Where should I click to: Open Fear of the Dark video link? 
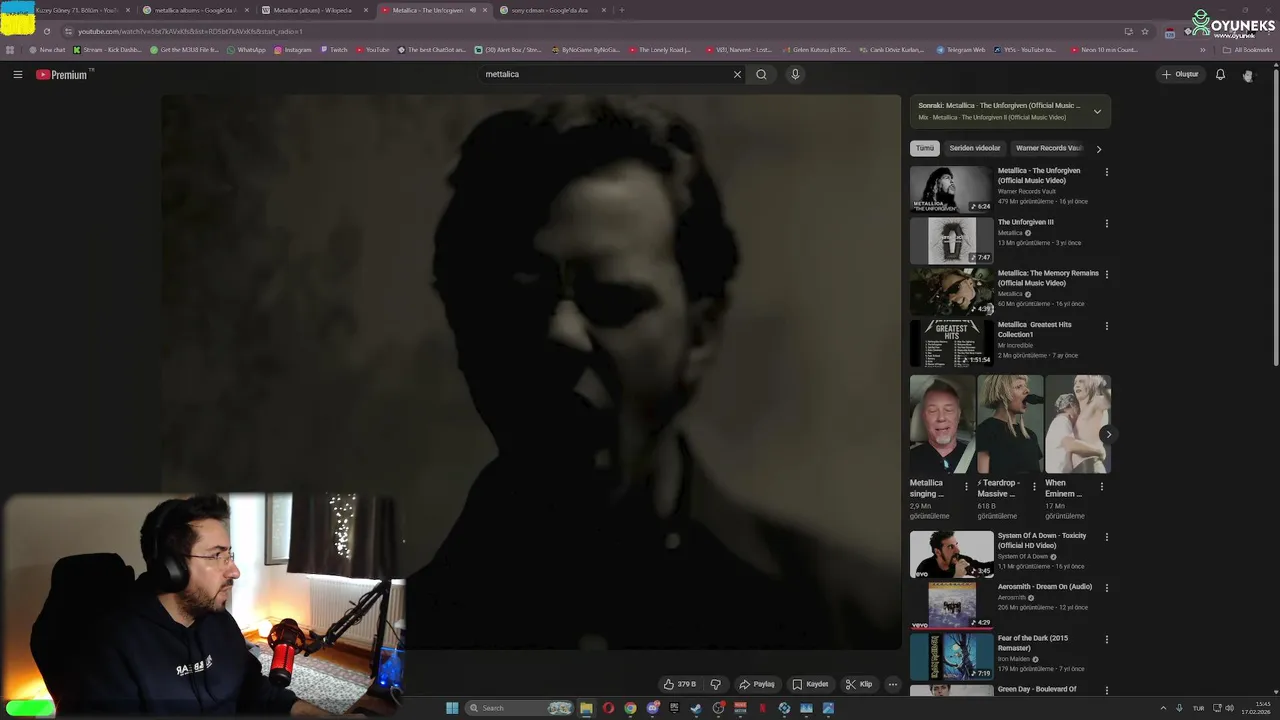click(x=1033, y=643)
